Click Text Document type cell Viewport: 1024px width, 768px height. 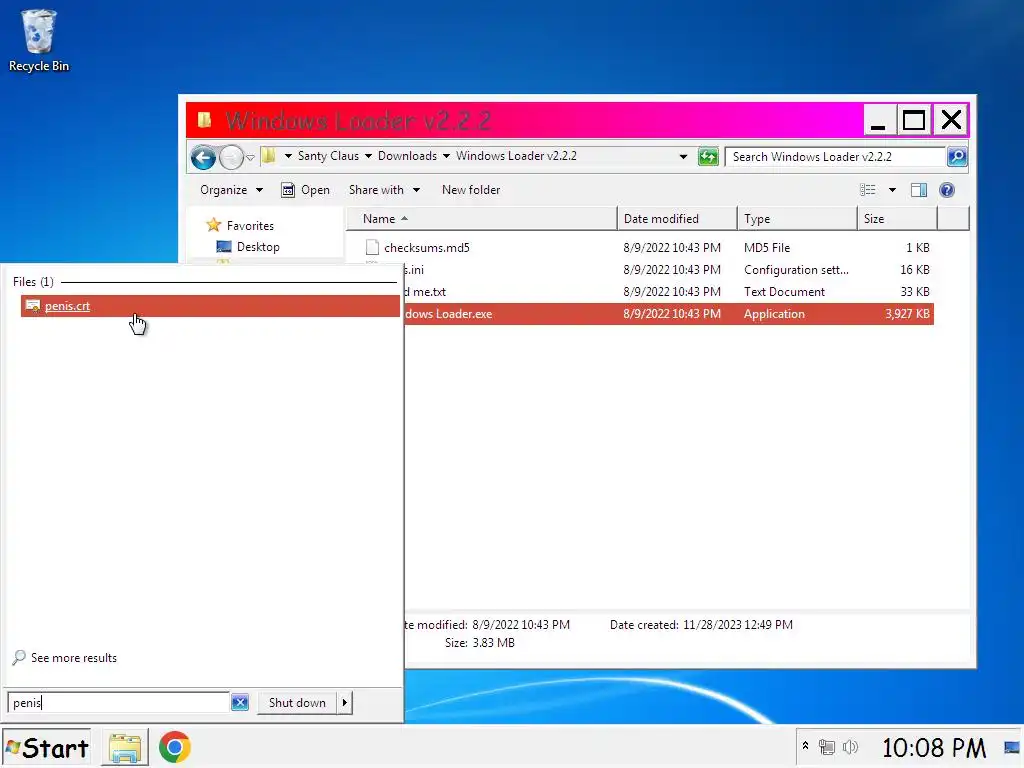point(784,292)
